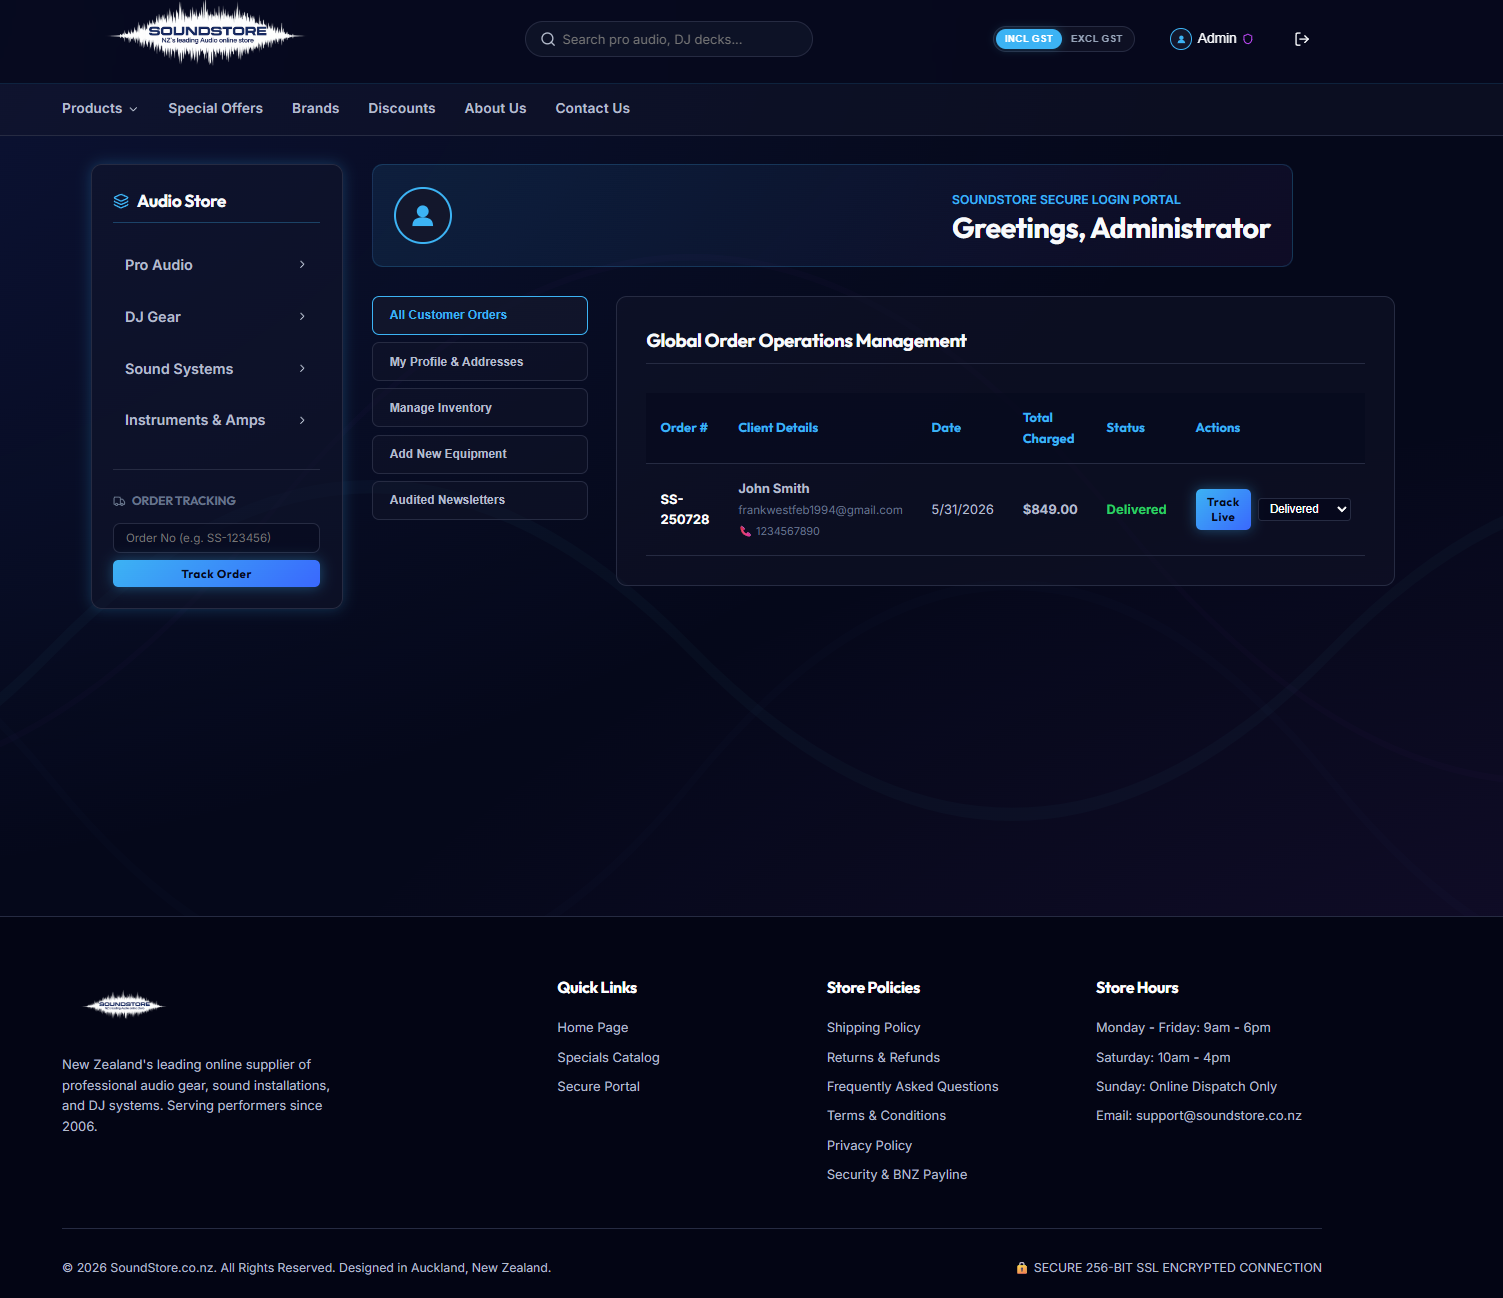Click the search magnifier icon
The width and height of the screenshot is (1503, 1298).
548,39
